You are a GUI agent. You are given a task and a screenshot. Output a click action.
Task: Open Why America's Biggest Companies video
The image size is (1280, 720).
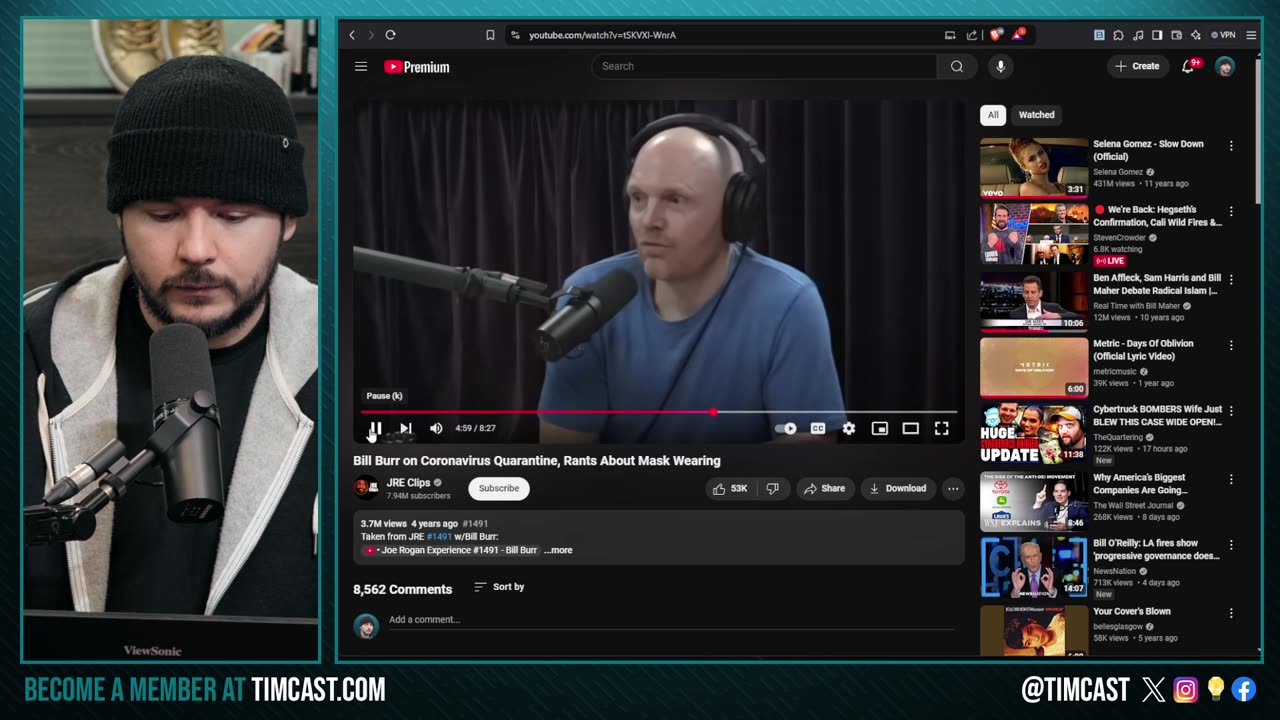click(1140, 484)
